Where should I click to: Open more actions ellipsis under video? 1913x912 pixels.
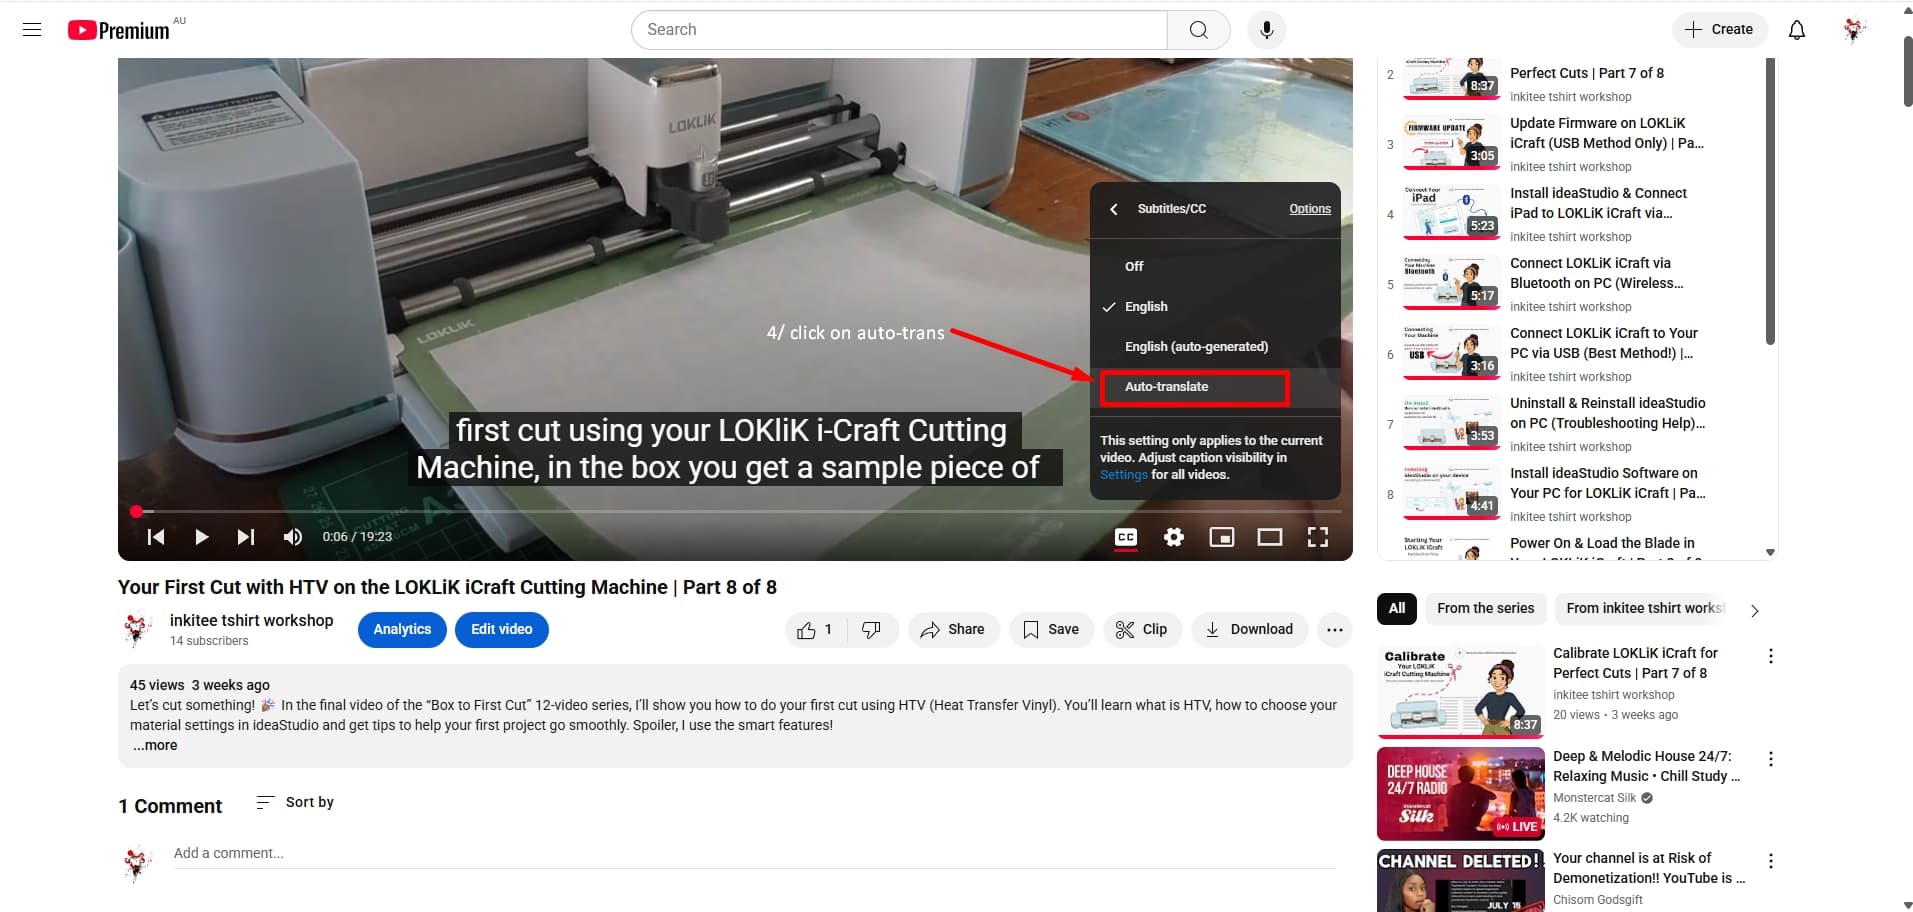[x=1334, y=629]
